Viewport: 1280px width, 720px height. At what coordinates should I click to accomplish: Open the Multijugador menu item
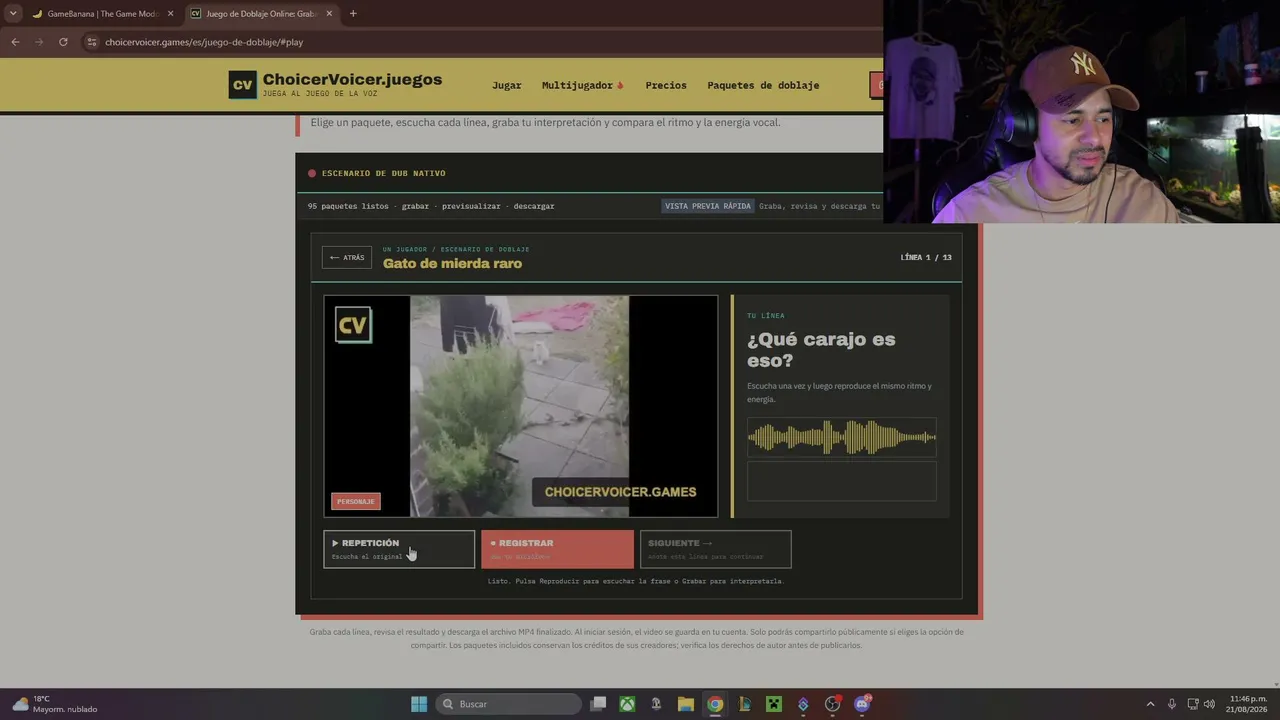tap(582, 85)
